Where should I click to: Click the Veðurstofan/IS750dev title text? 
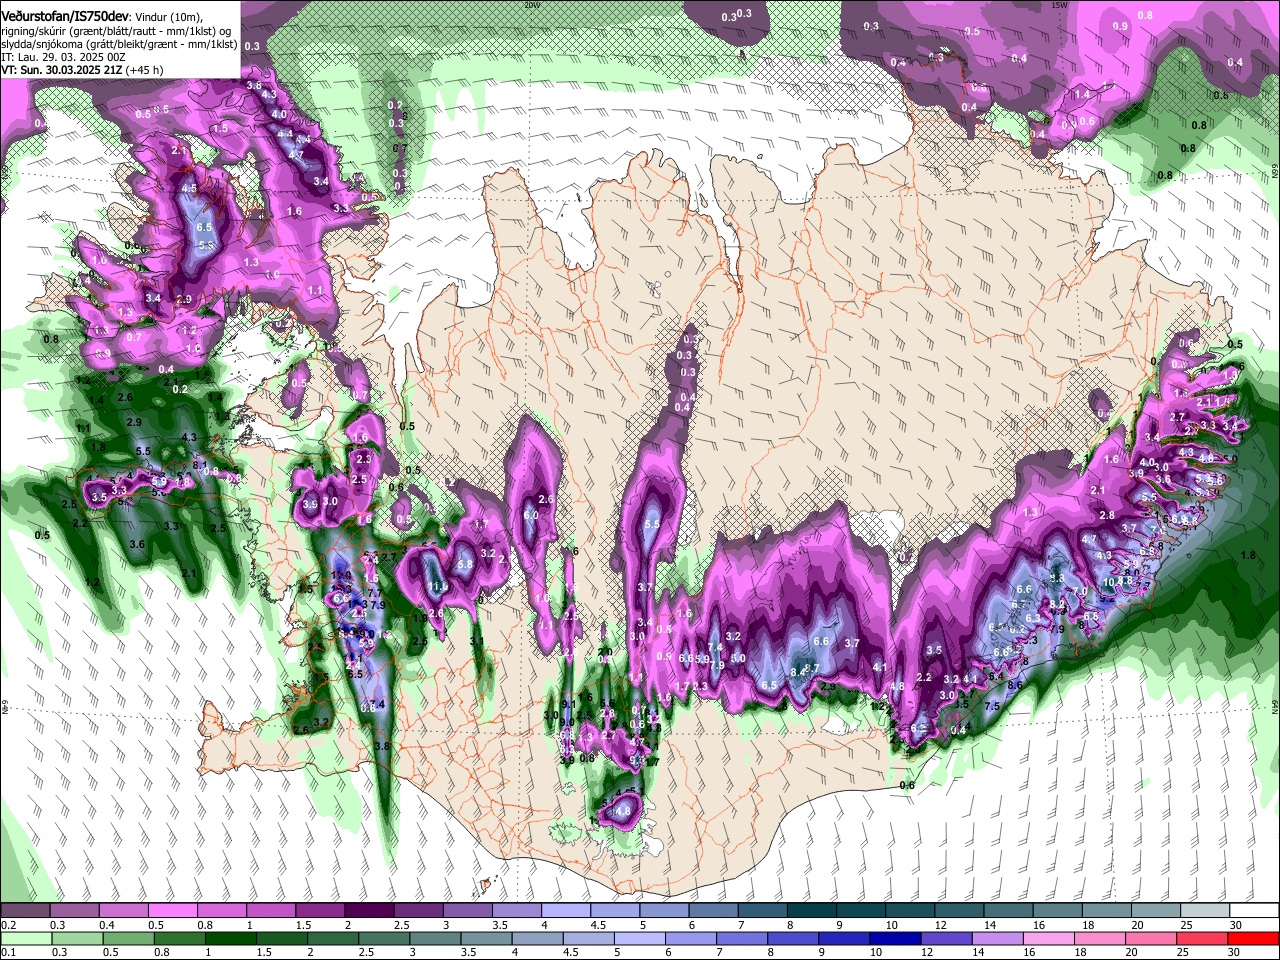[x=65, y=15]
